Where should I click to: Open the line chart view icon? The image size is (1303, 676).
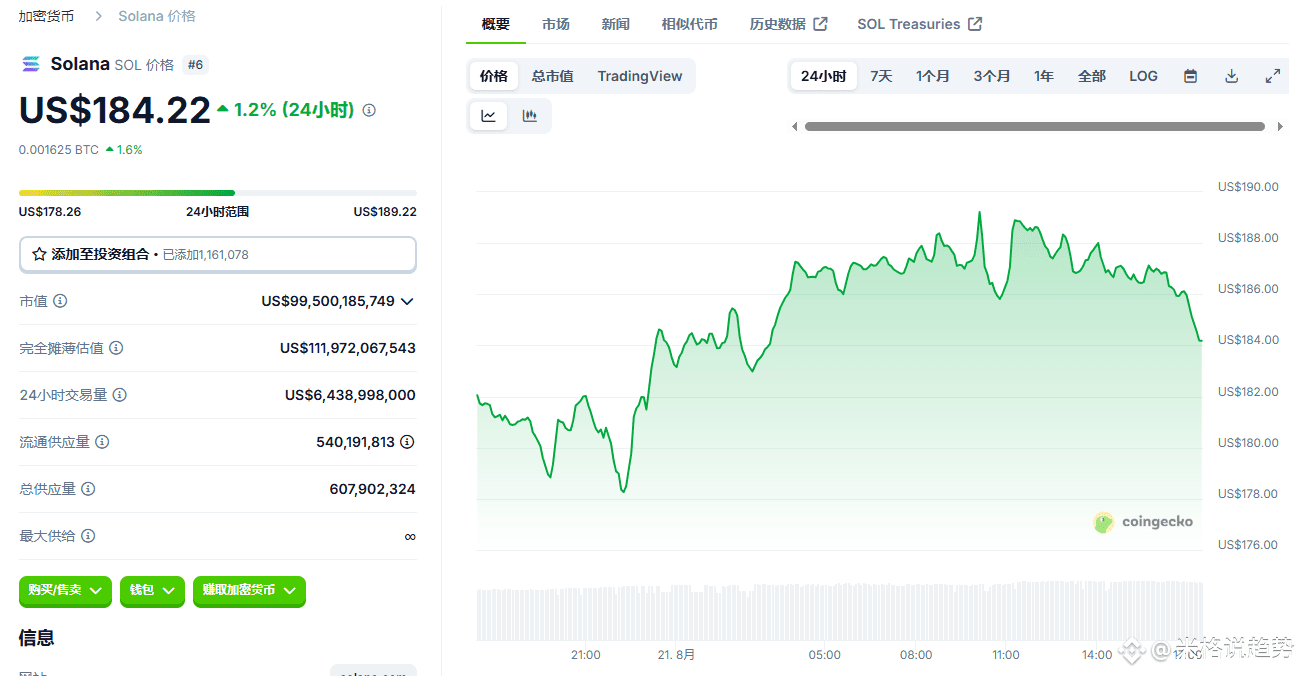tap(488, 116)
